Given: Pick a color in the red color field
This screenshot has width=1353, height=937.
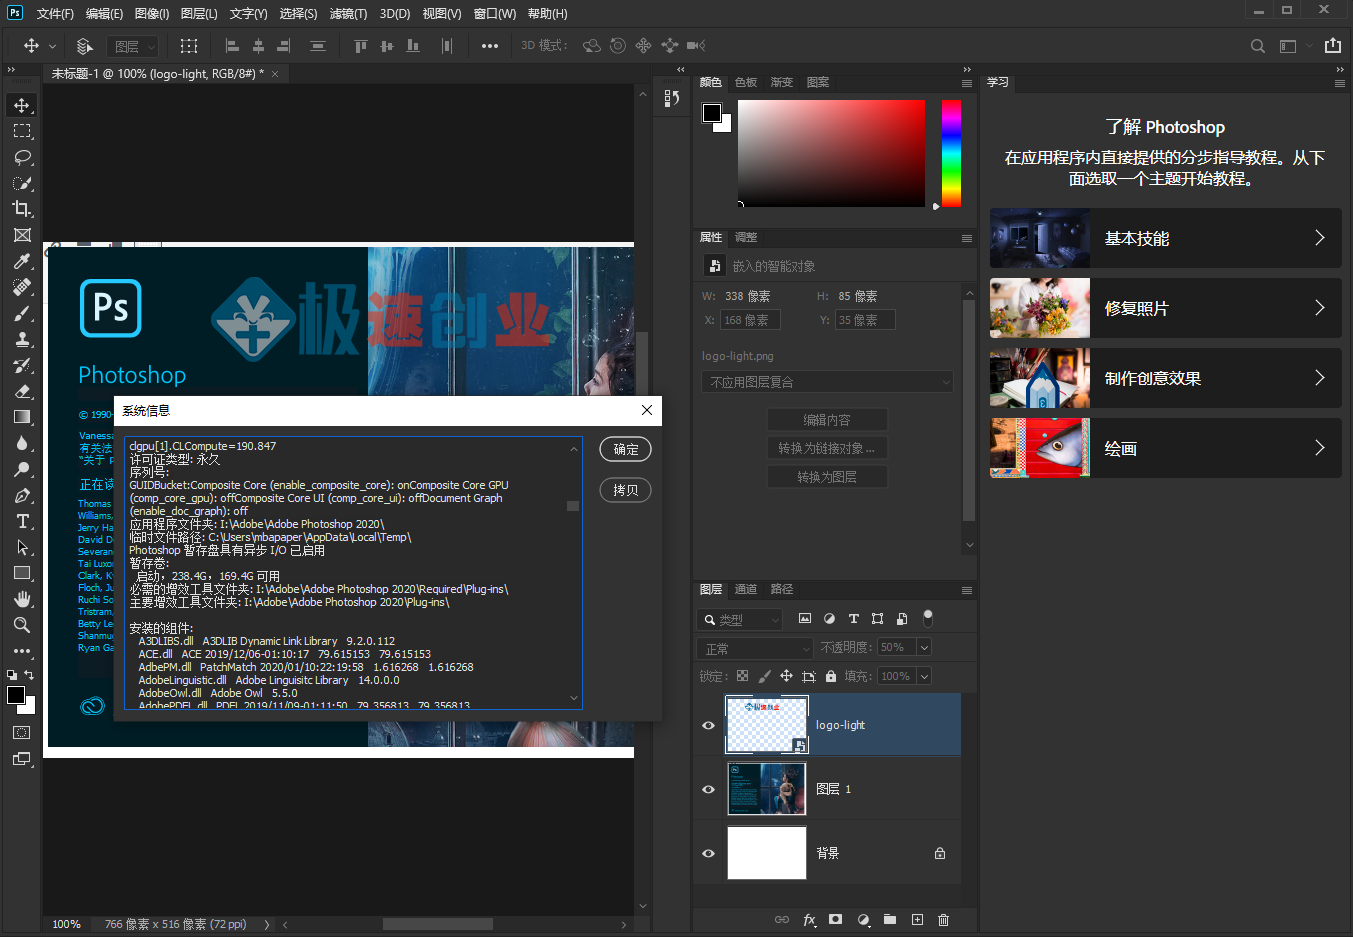Looking at the screenshot, I should click(x=831, y=153).
